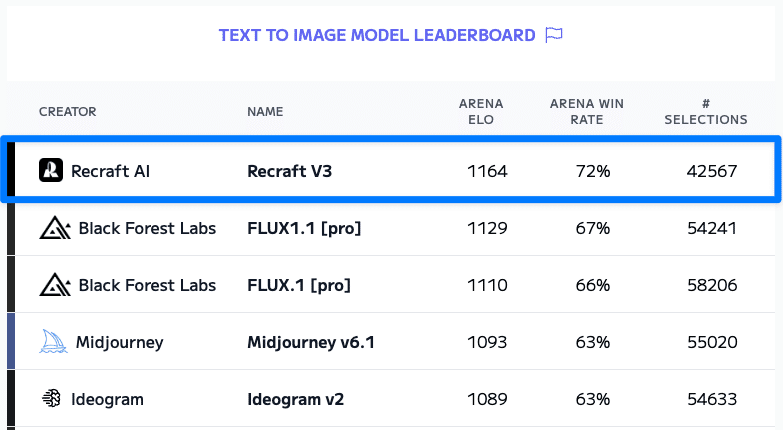Click the flag icon beside leaderboard title
This screenshot has width=783, height=430.
click(554, 35)
